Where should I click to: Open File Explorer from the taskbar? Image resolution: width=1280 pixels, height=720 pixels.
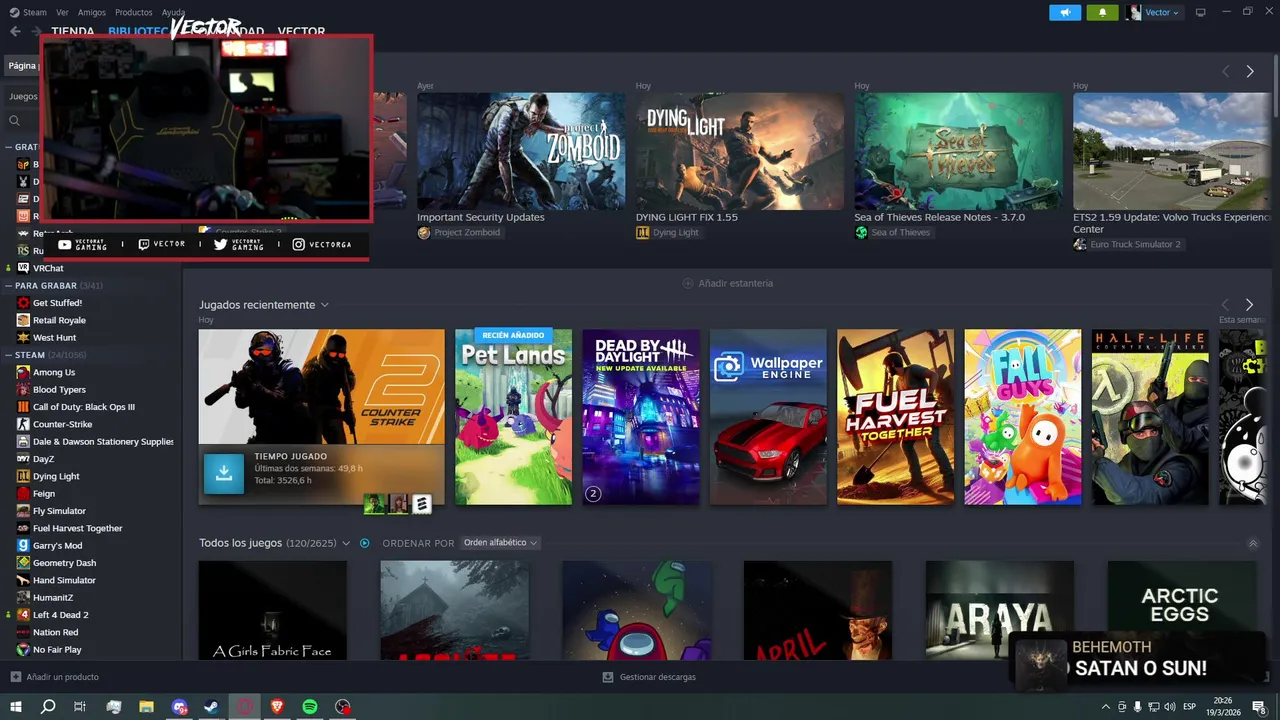[x=146, y=707]
